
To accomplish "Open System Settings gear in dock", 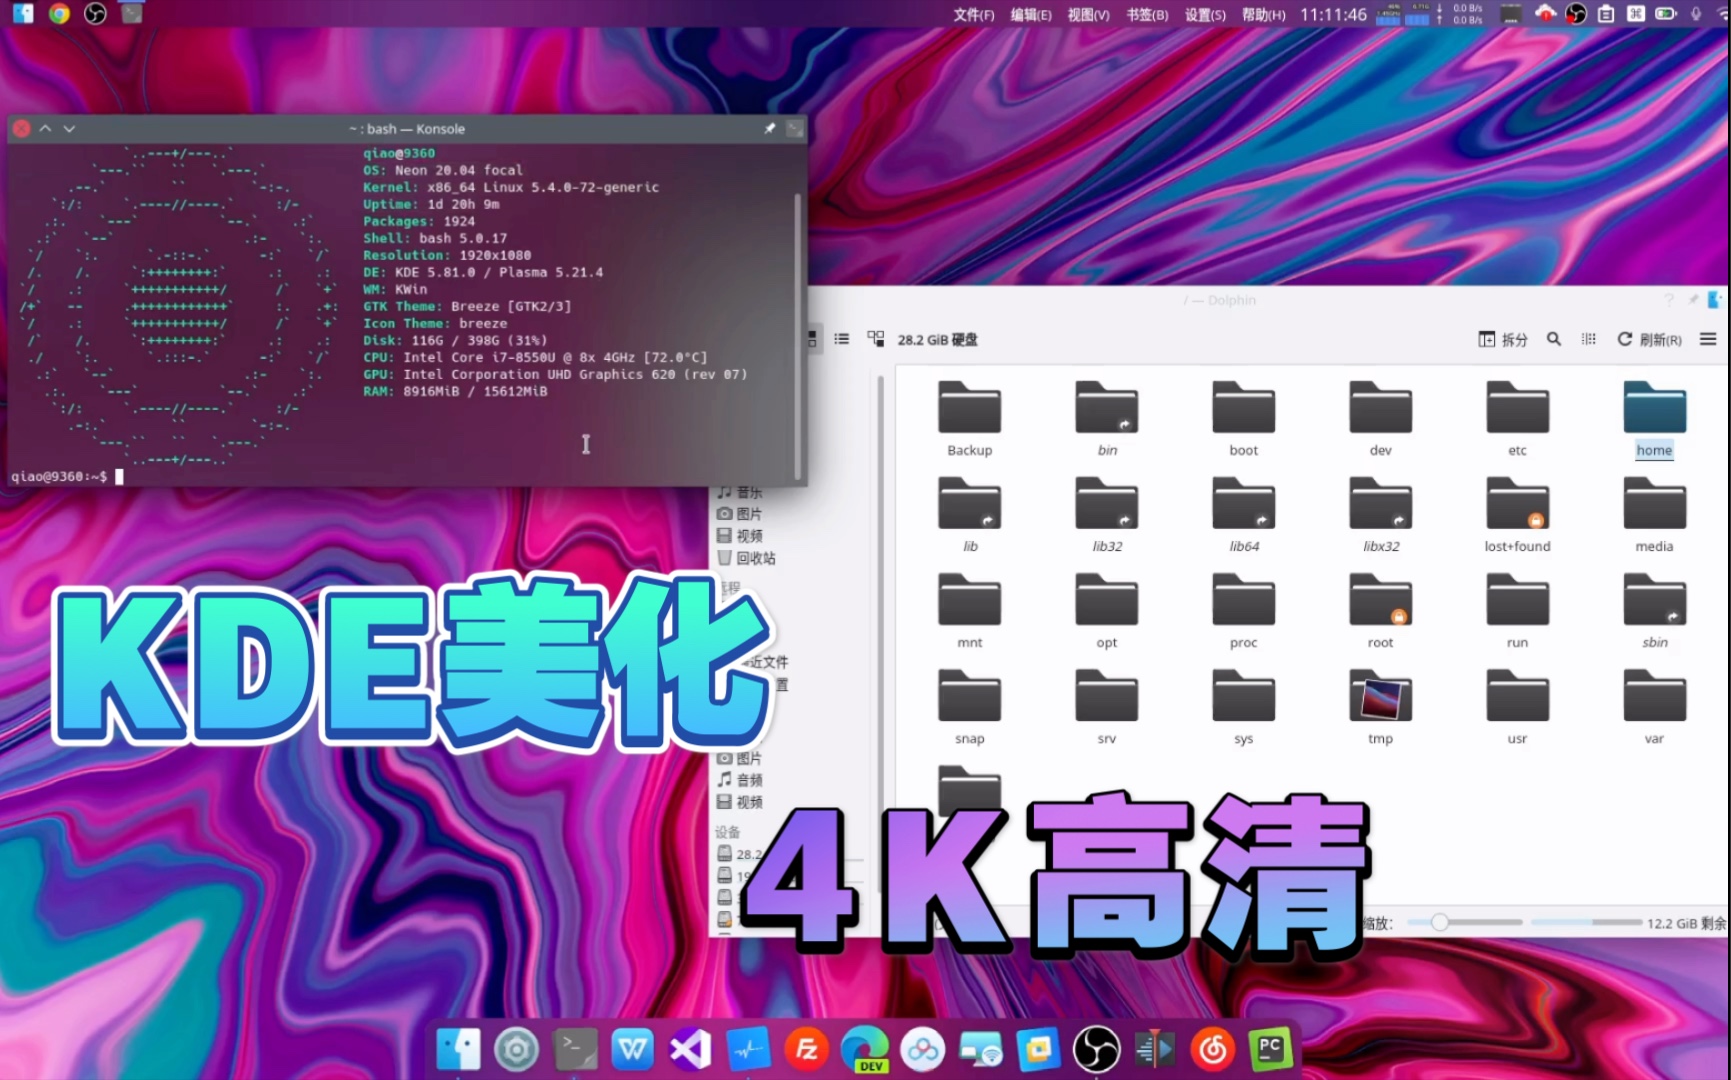I will coord(517,1049).
